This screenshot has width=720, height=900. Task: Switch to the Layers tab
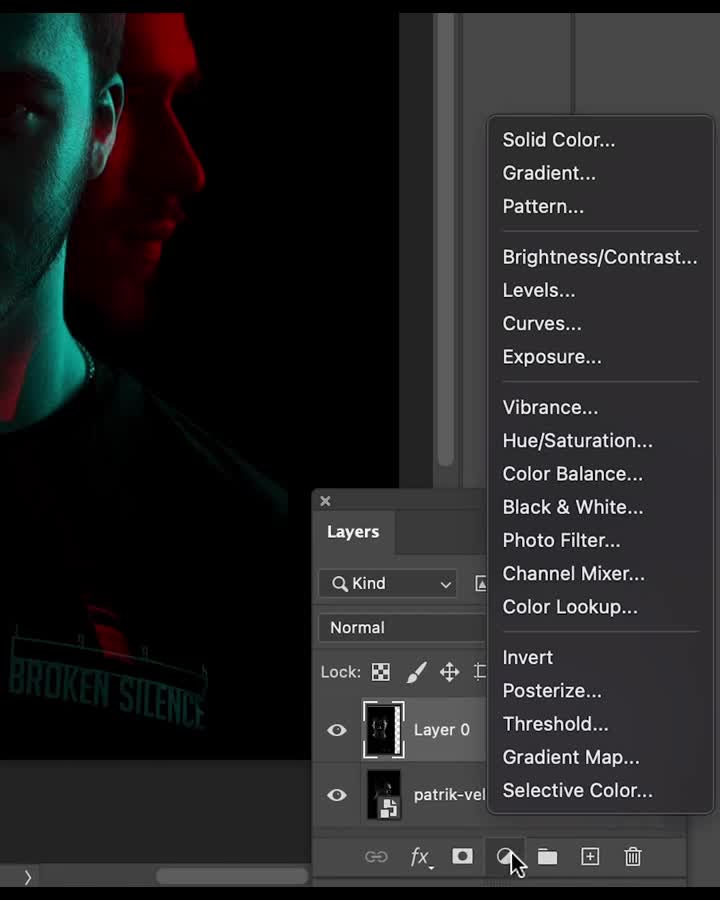(x=353, y=532)
